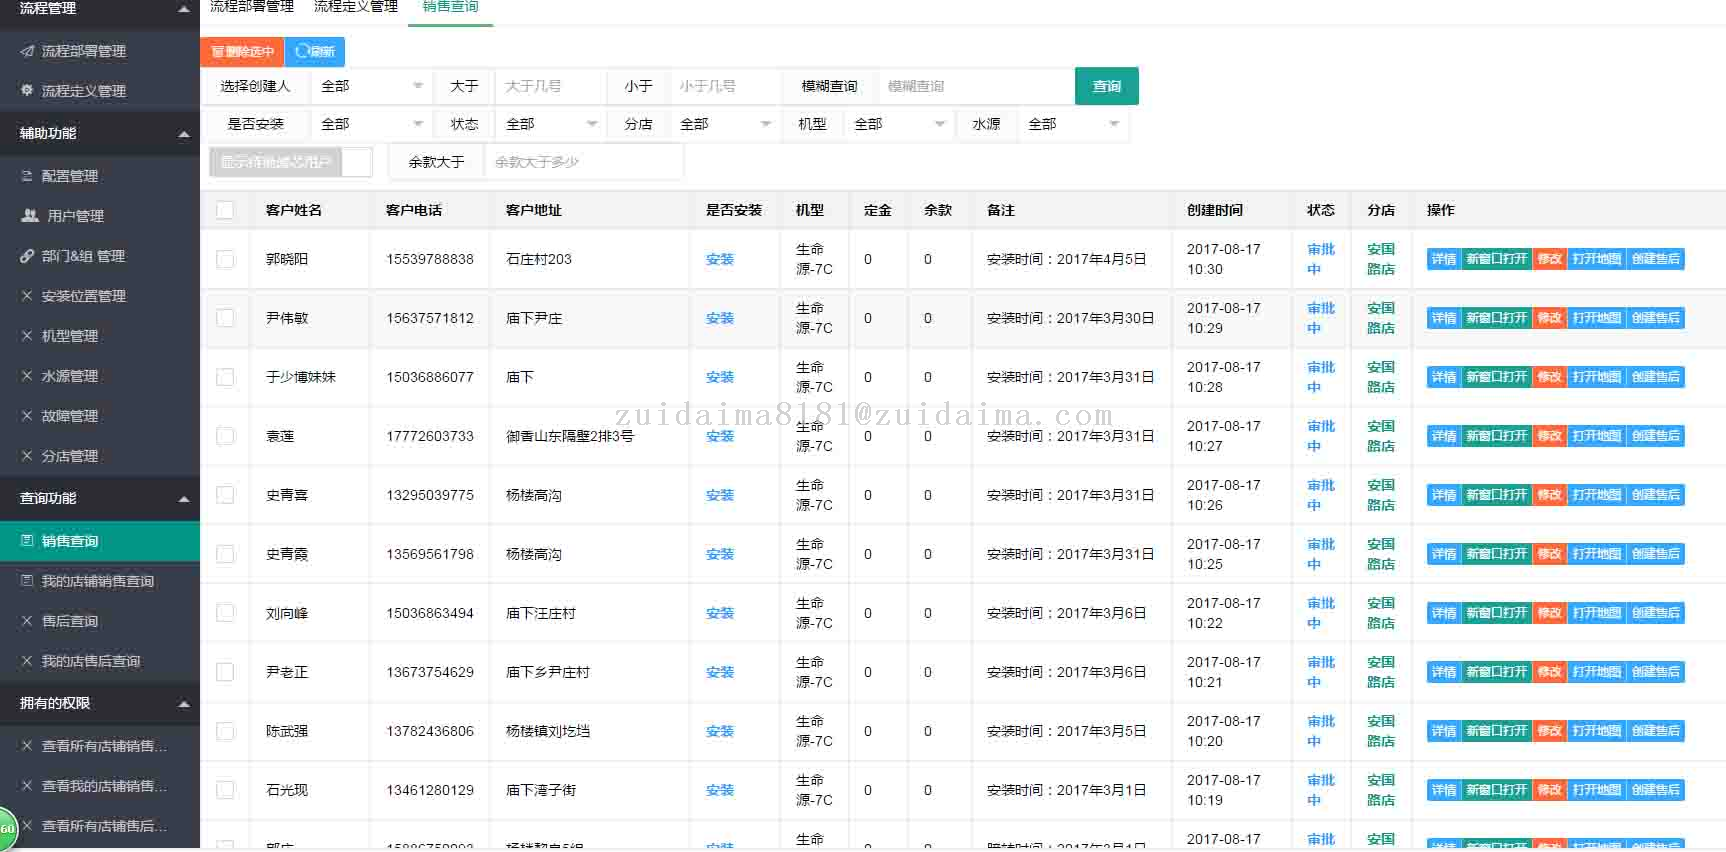
Task: Click 打开地图 button in 袁莲 row
Action: (1596, 436)
